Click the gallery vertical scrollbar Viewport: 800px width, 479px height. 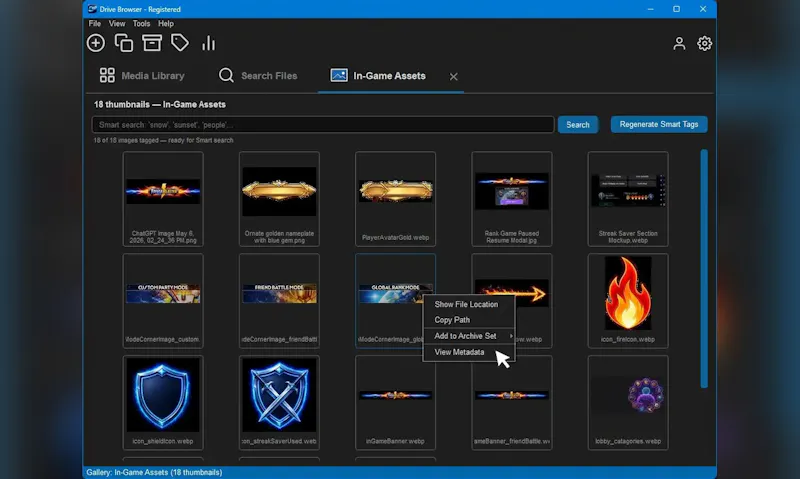(704, 268)
